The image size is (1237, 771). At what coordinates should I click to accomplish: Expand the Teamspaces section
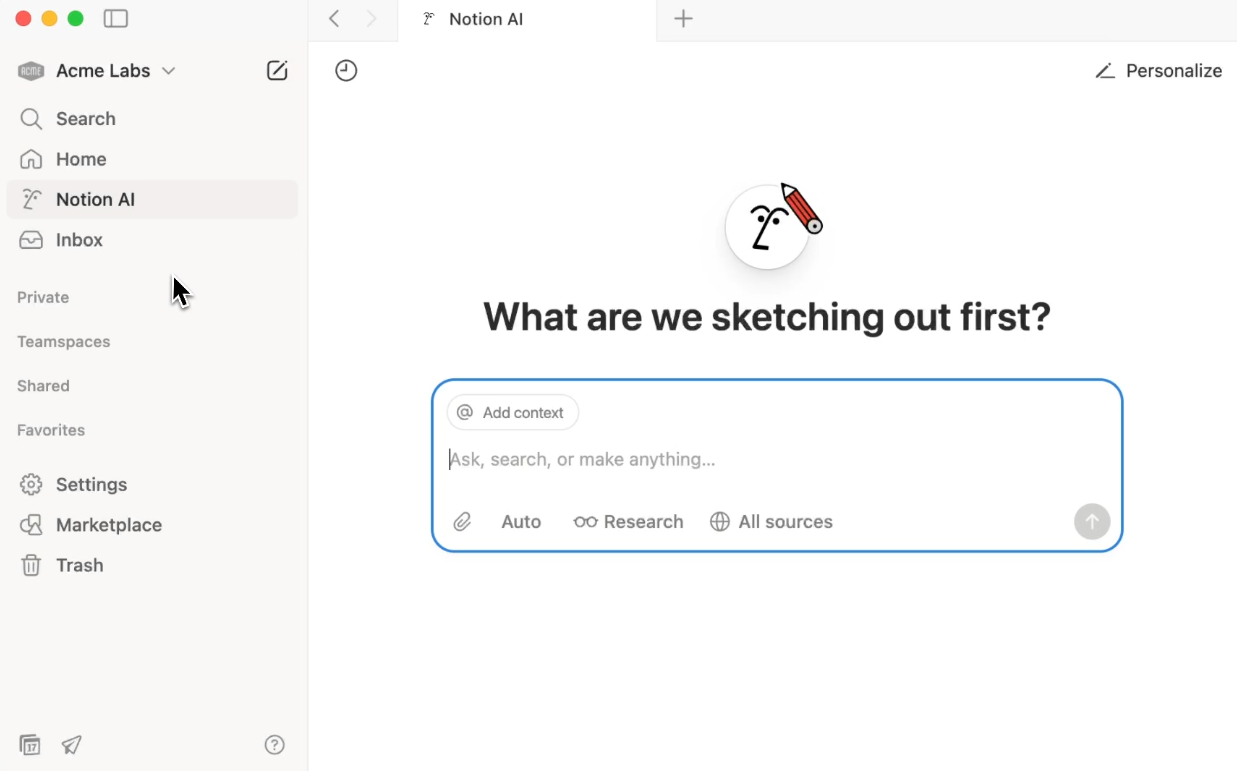point(63,341)
